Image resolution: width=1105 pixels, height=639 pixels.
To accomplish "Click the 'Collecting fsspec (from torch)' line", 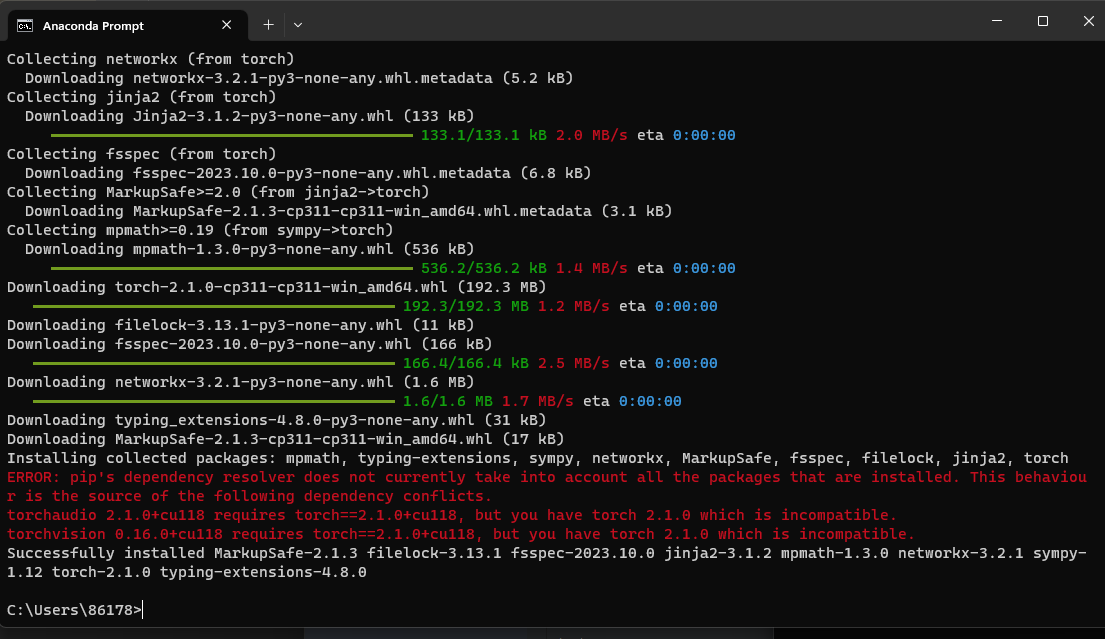I will click(142, 154).
